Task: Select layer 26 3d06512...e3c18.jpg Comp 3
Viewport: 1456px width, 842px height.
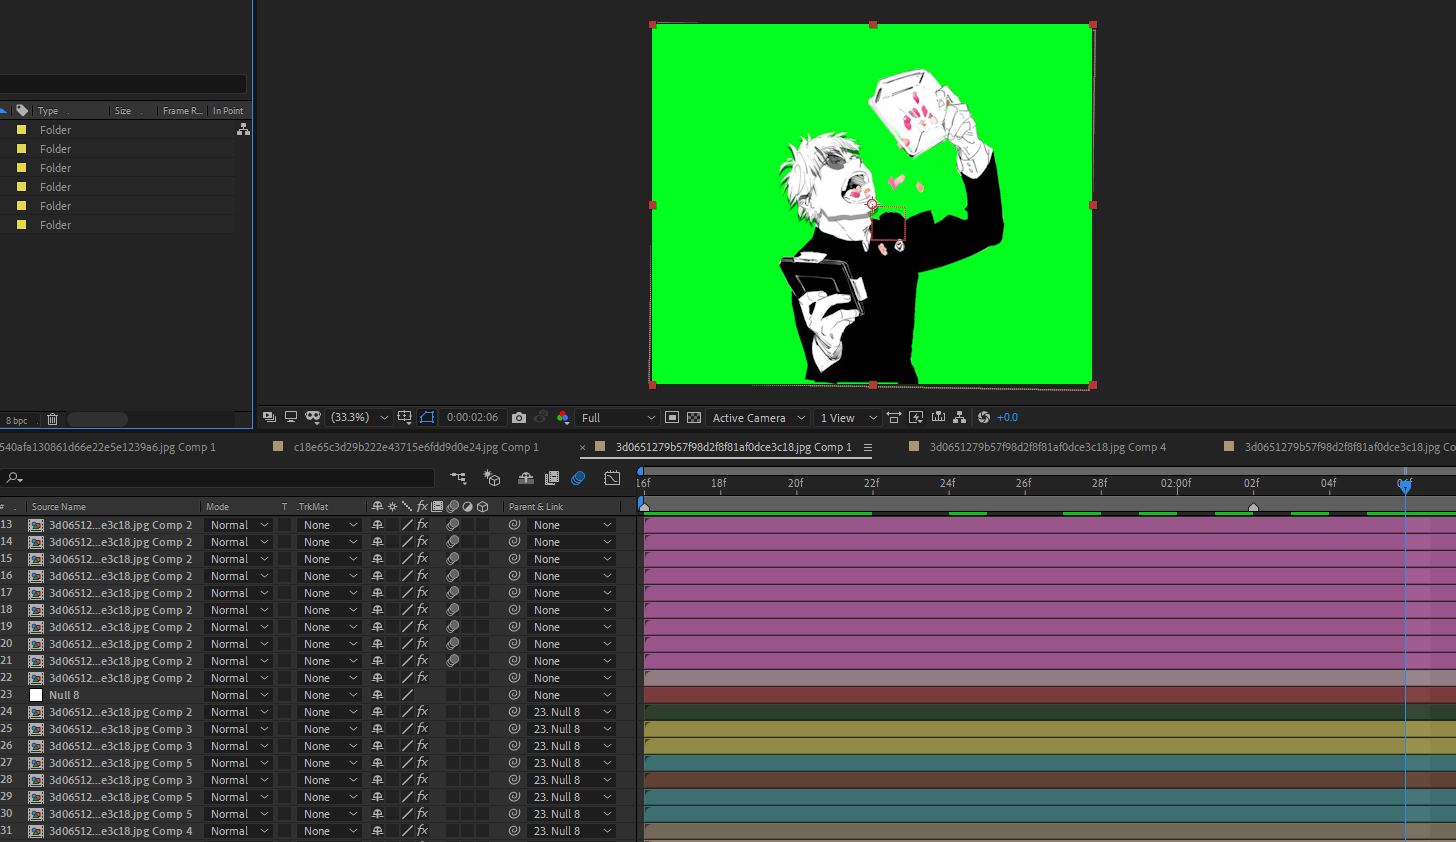Action: point(120,746)
